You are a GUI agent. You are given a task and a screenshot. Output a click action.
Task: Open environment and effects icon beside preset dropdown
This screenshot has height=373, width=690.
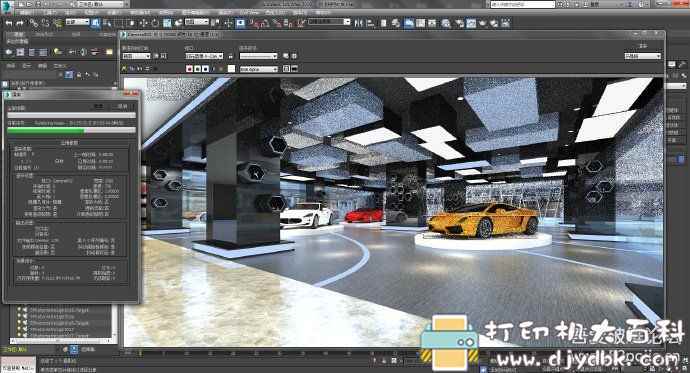click(294, 56)
